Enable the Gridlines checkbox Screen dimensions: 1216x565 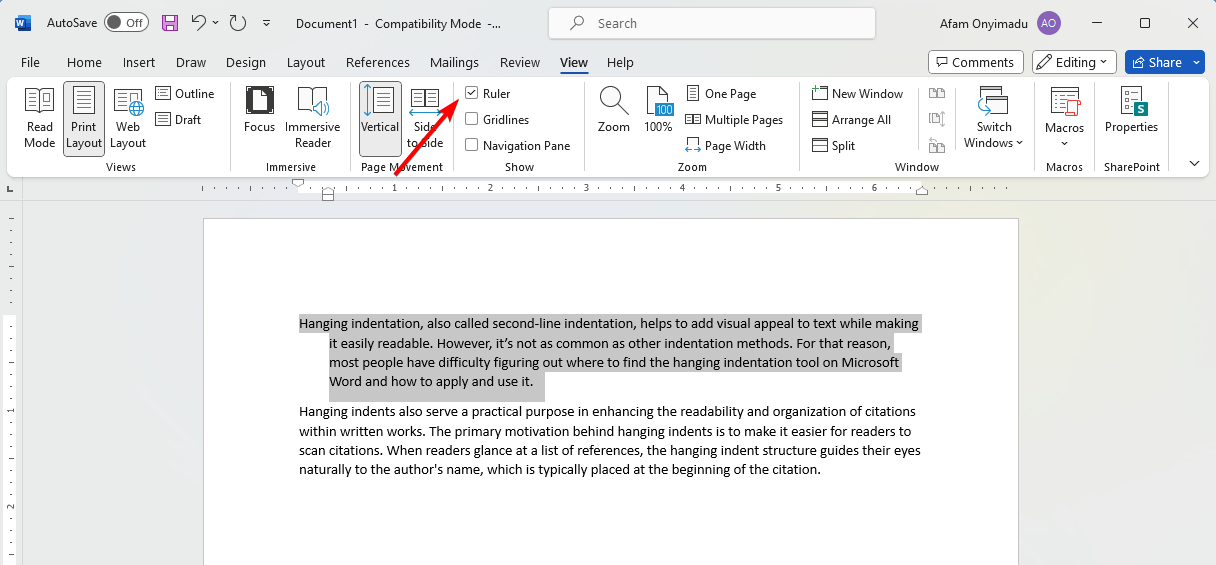coord(472,119)
